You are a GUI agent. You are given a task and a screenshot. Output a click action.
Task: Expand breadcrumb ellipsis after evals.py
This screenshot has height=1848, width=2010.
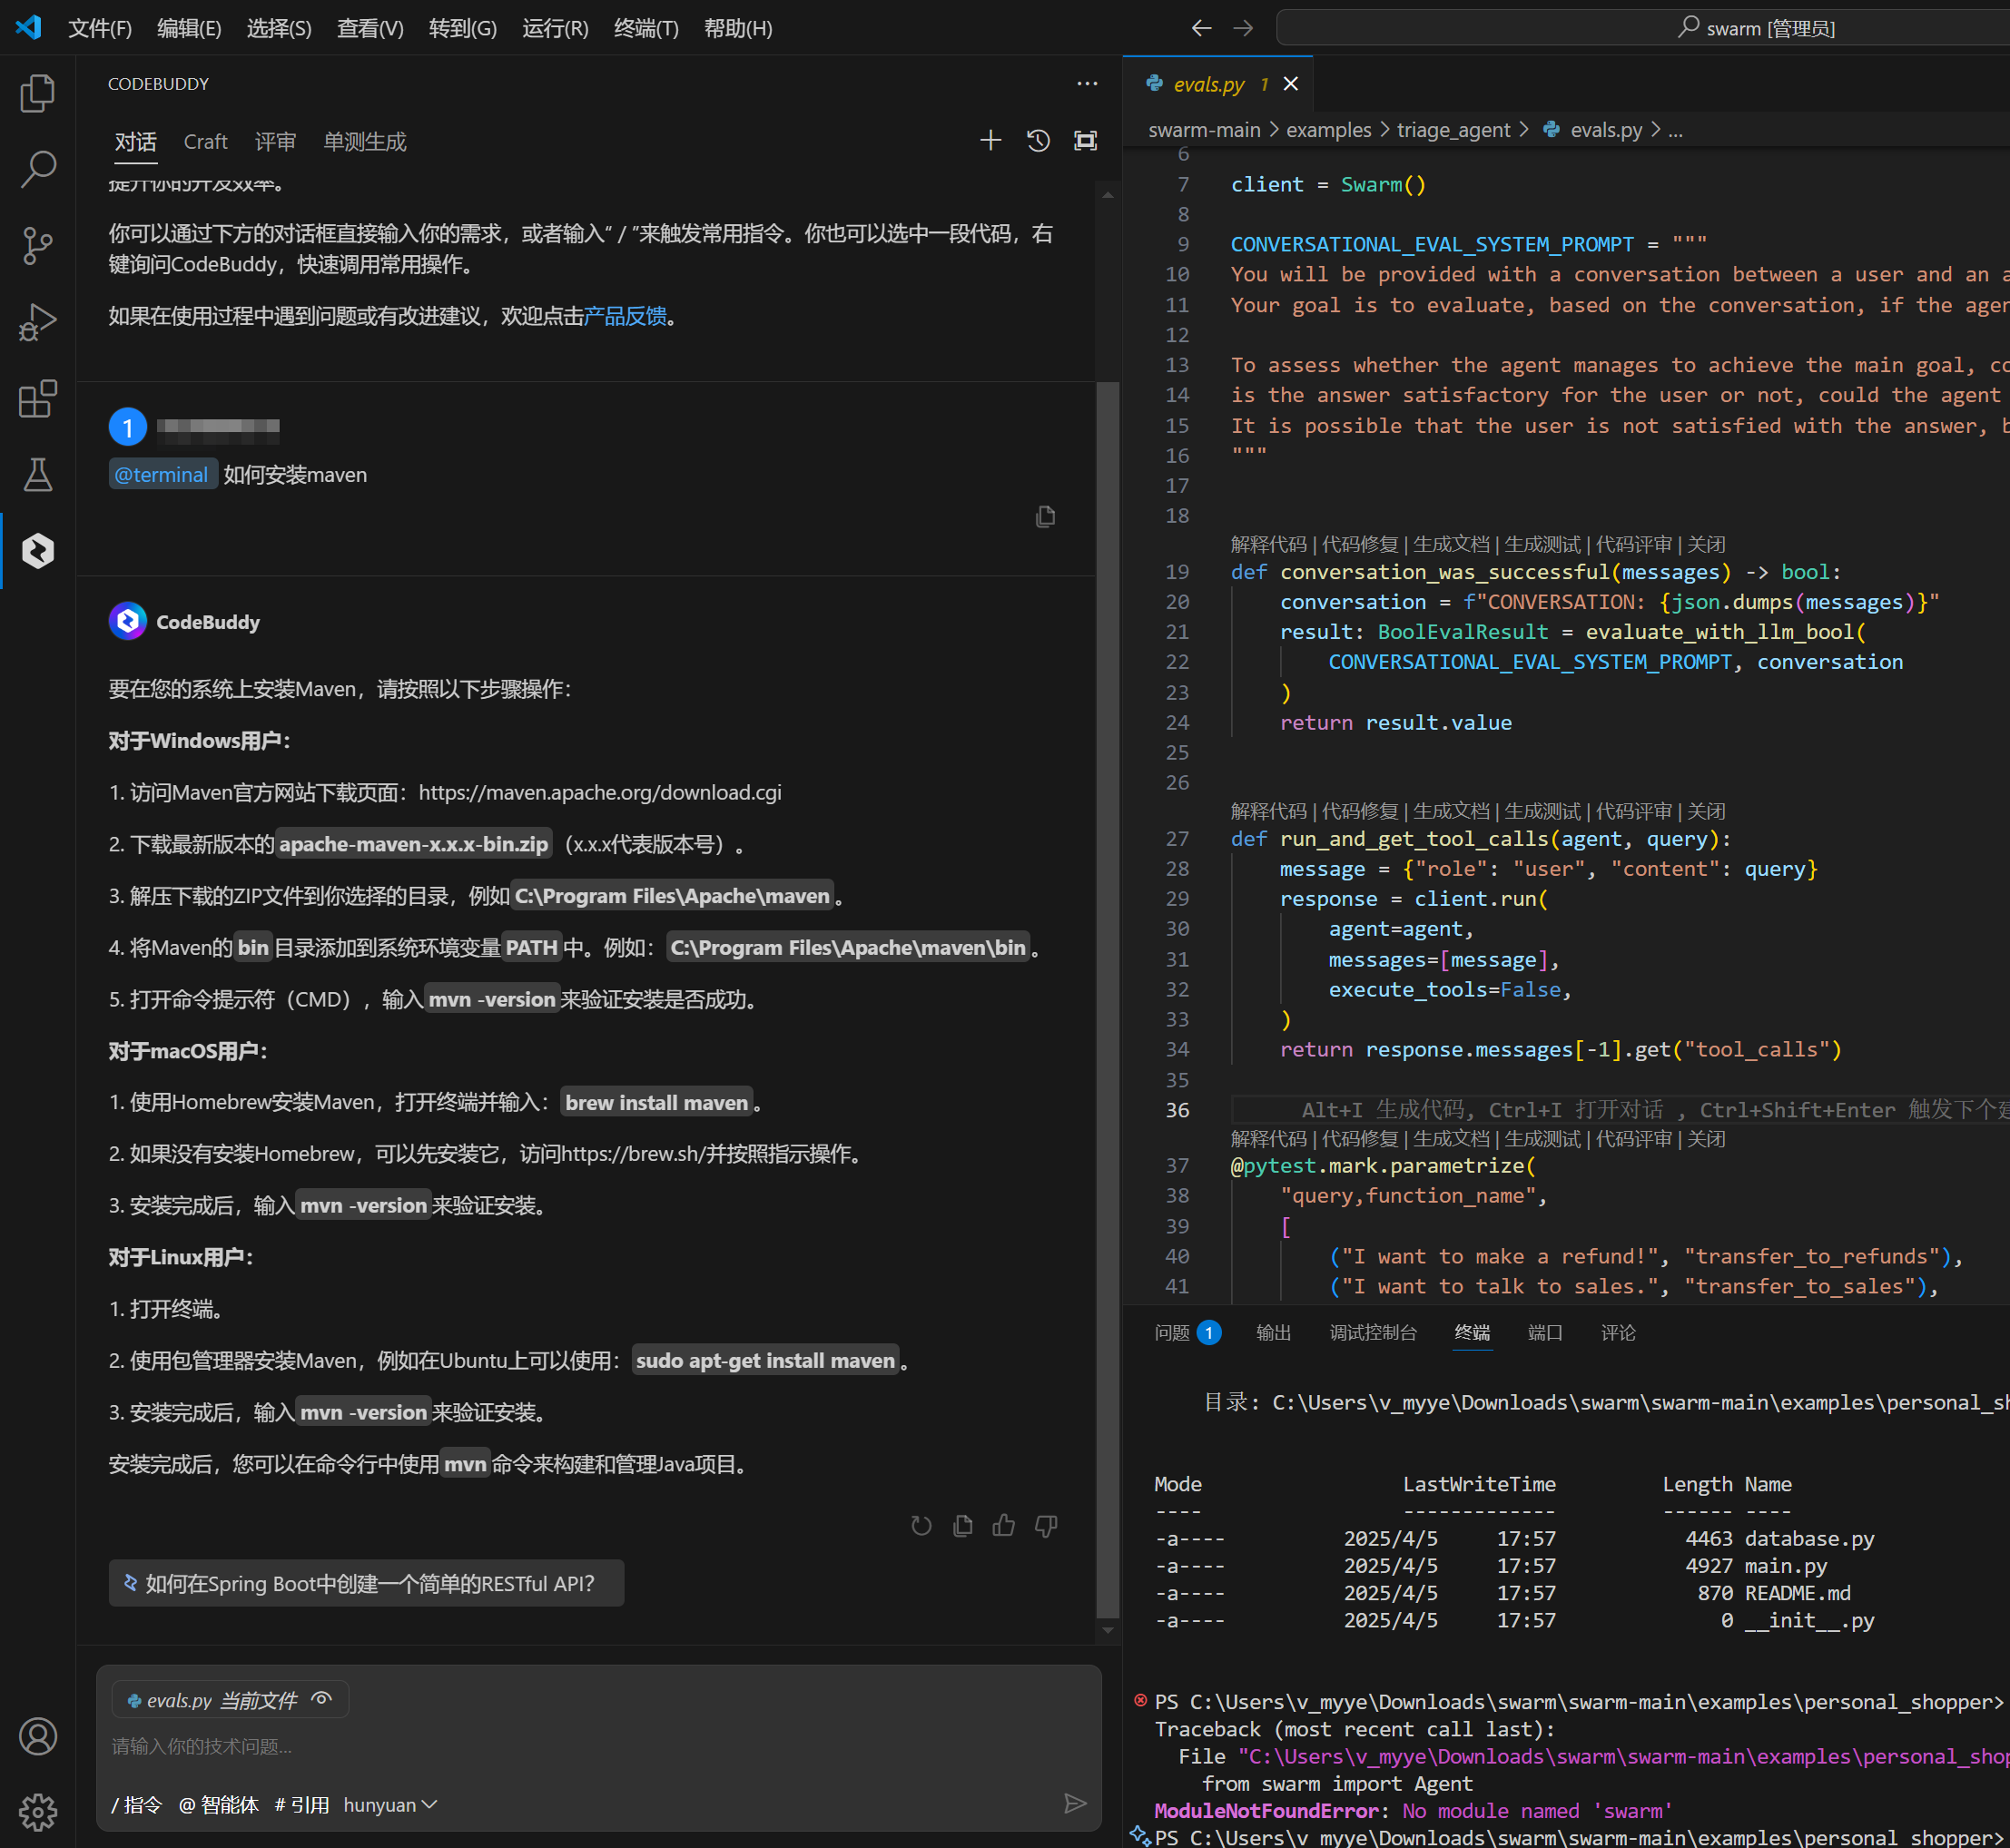pyautogui.click(x=1676, y=131)
